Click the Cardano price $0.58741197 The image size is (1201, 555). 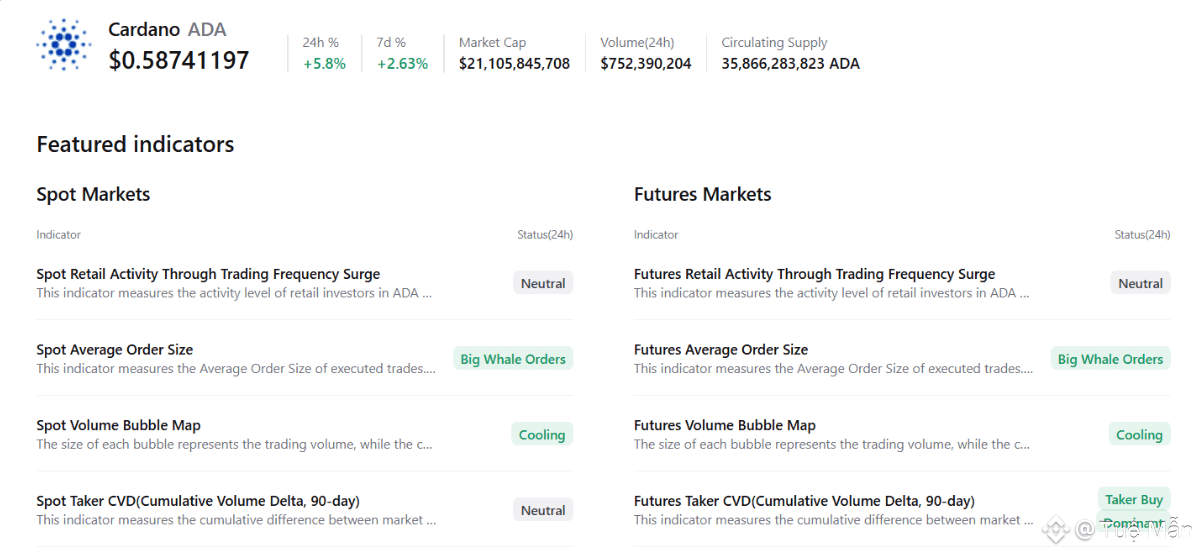pyautogui.click(x=179, y=61)
